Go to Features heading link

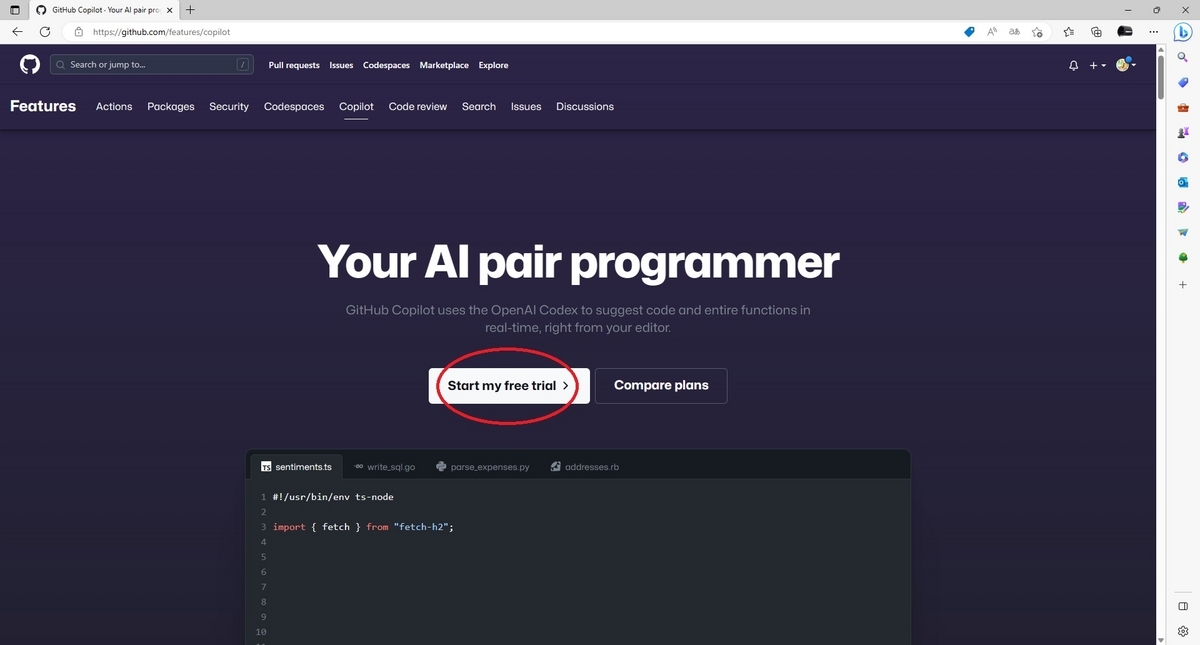pos(43,106)
